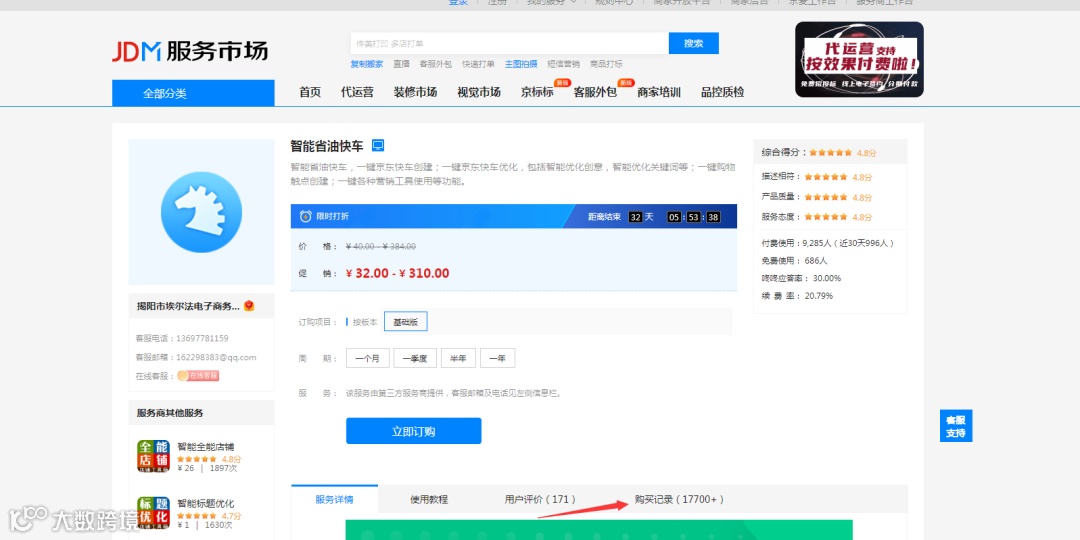Click the 商品打标 hot search link
The height and width of the screenshot is (540, 1080).
coord(606,64)
